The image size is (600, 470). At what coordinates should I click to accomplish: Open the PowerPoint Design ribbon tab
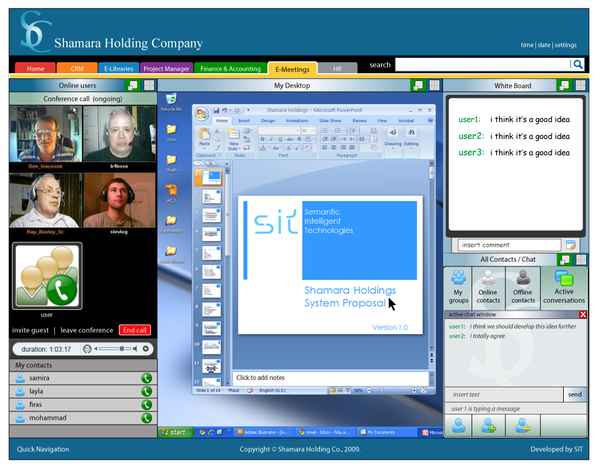[268, 121]
